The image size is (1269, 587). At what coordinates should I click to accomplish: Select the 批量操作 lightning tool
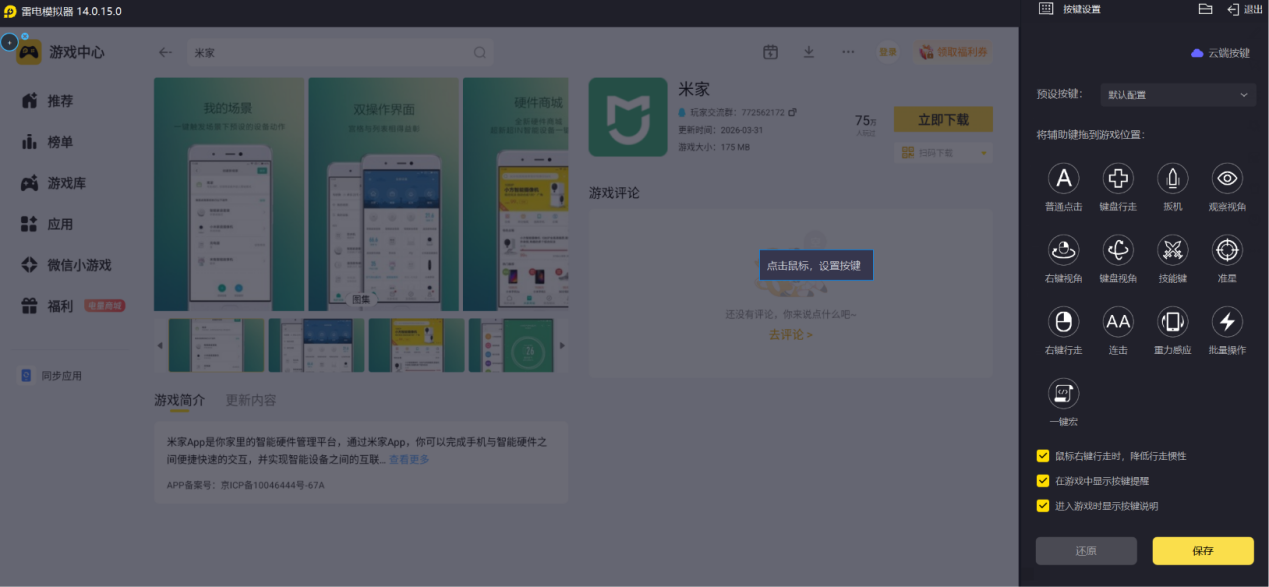[x=1227, y=322]
